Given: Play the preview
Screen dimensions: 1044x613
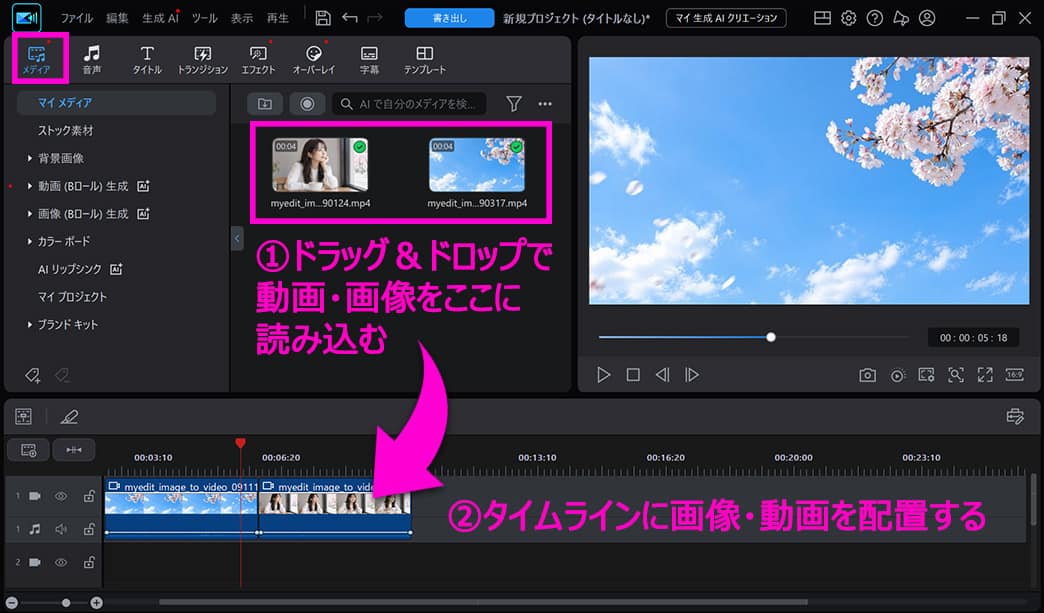Looking at the screenshot, I should point(603,375).
